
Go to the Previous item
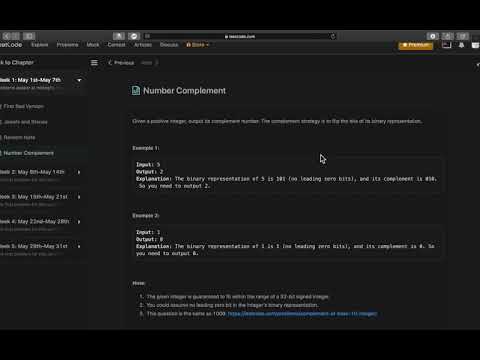121,63
